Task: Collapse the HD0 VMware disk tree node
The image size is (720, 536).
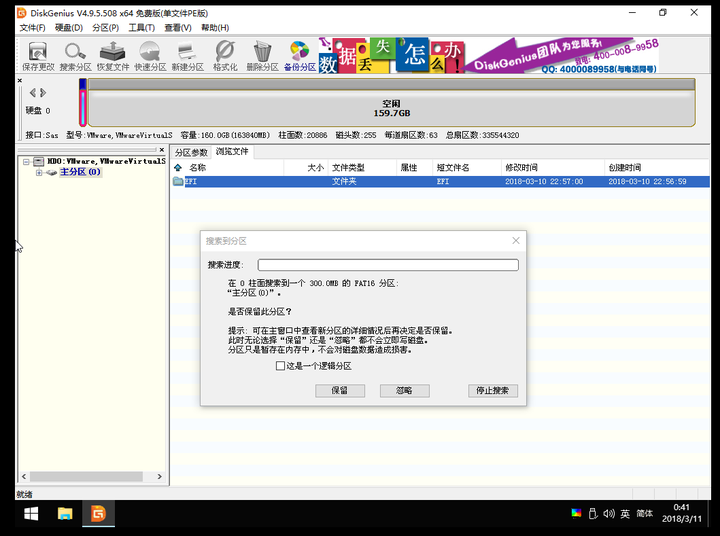Action: (26, 162)
